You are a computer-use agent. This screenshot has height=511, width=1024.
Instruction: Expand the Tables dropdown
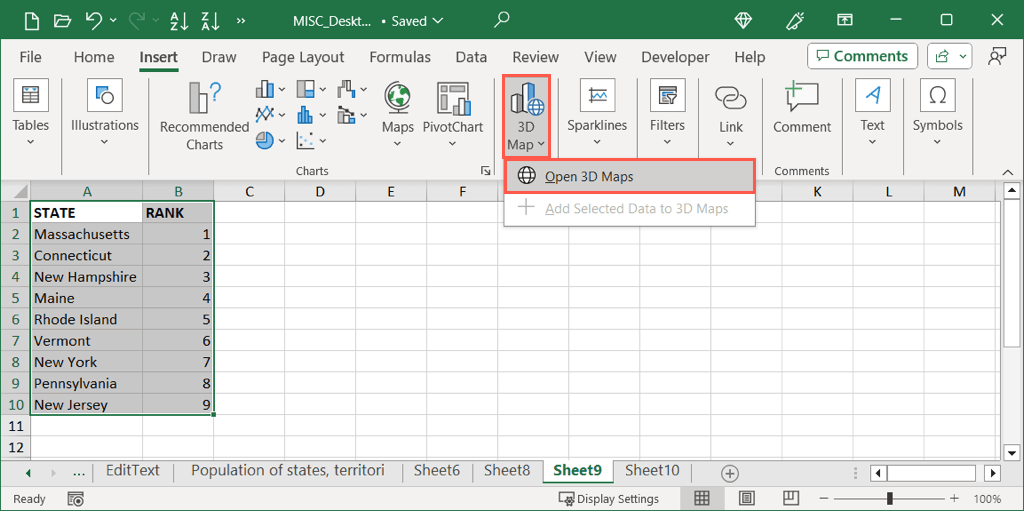(30, 141)
